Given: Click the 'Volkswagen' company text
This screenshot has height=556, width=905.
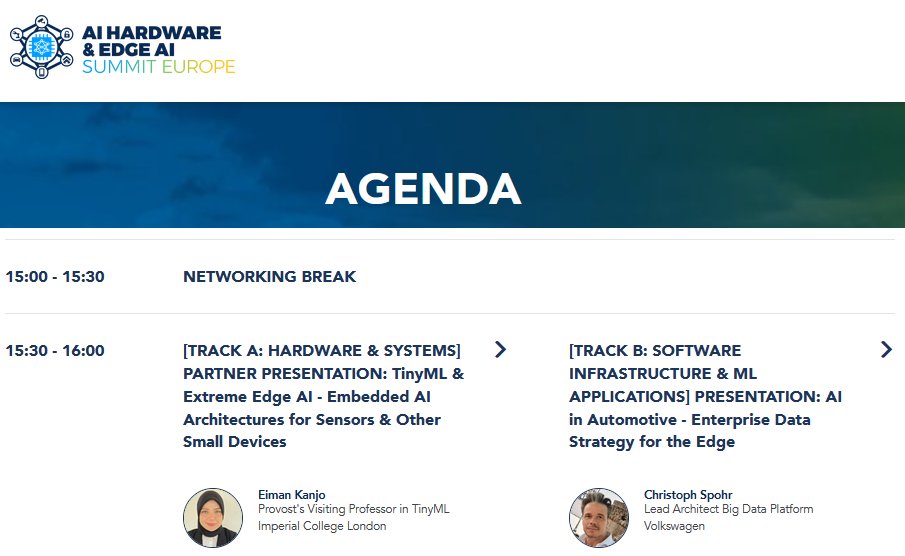Looking at the screenshot, I should coord(674,526).
